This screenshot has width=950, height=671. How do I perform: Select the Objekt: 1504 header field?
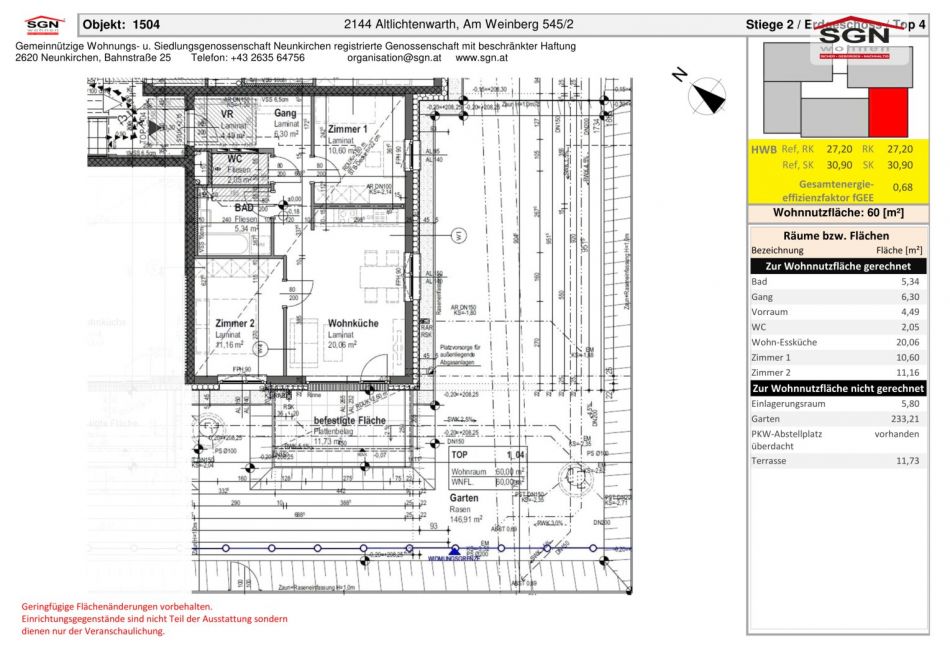tap(121, 24)
